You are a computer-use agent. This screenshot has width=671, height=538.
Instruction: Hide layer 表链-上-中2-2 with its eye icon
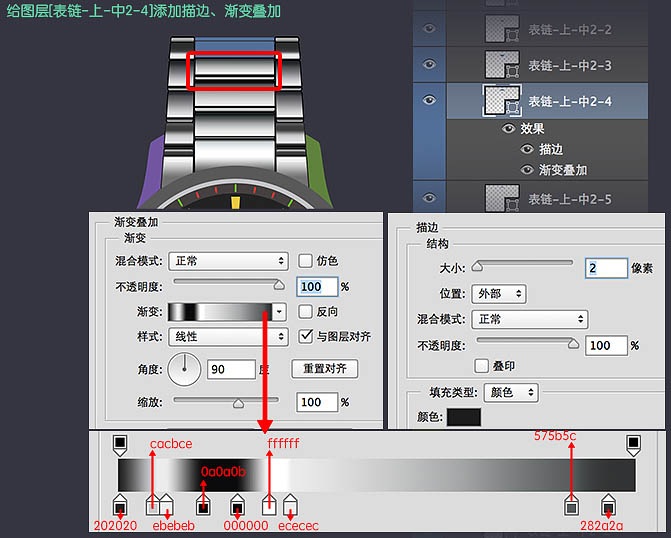(429, 29)
